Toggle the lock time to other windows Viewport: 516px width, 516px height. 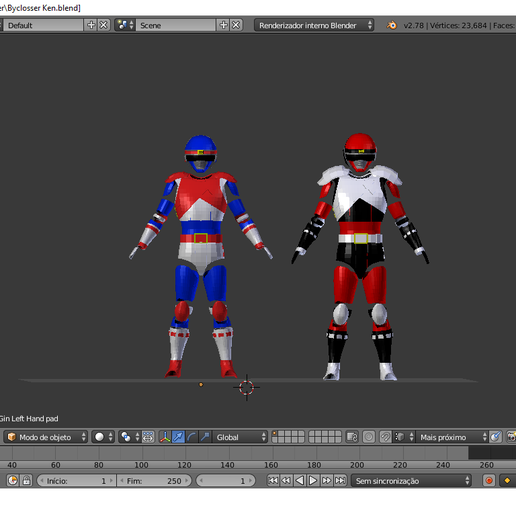click(x=26, y=480)
